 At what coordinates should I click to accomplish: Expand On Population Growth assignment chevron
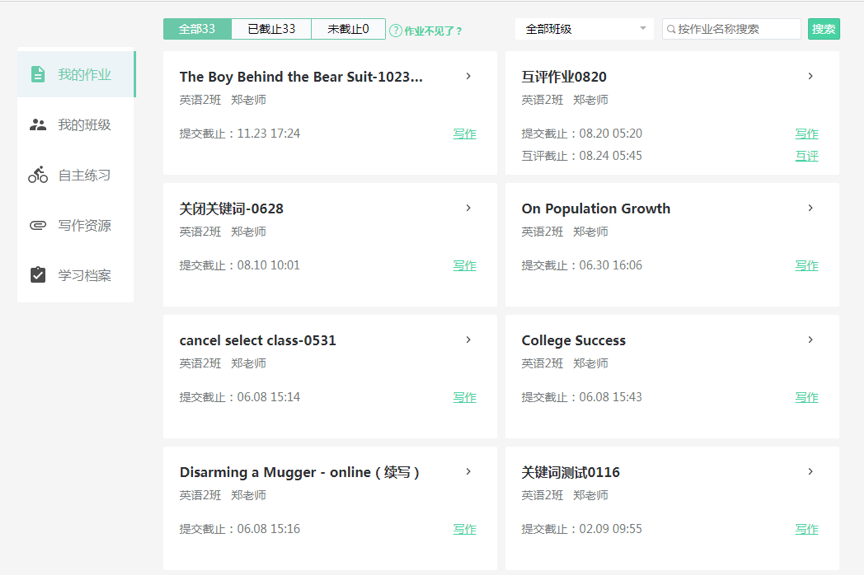pos(810,208)
